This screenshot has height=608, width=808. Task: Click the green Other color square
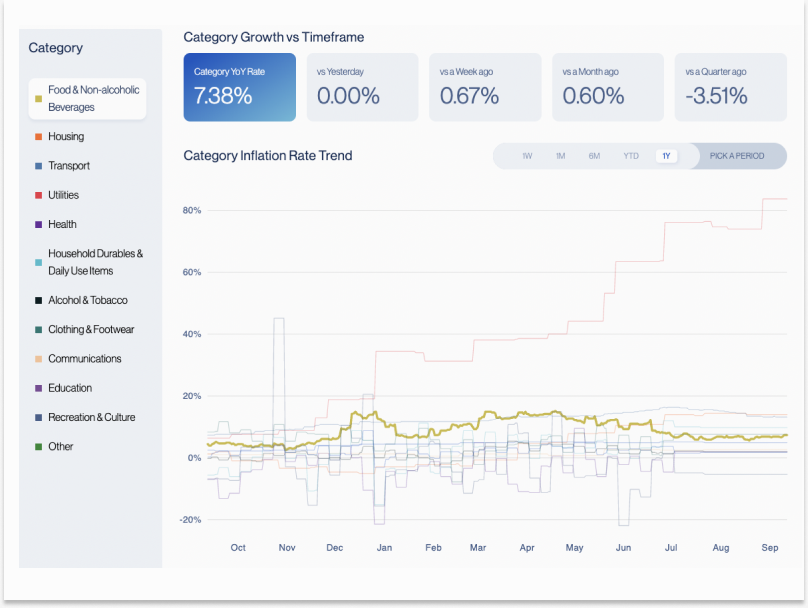38,446
